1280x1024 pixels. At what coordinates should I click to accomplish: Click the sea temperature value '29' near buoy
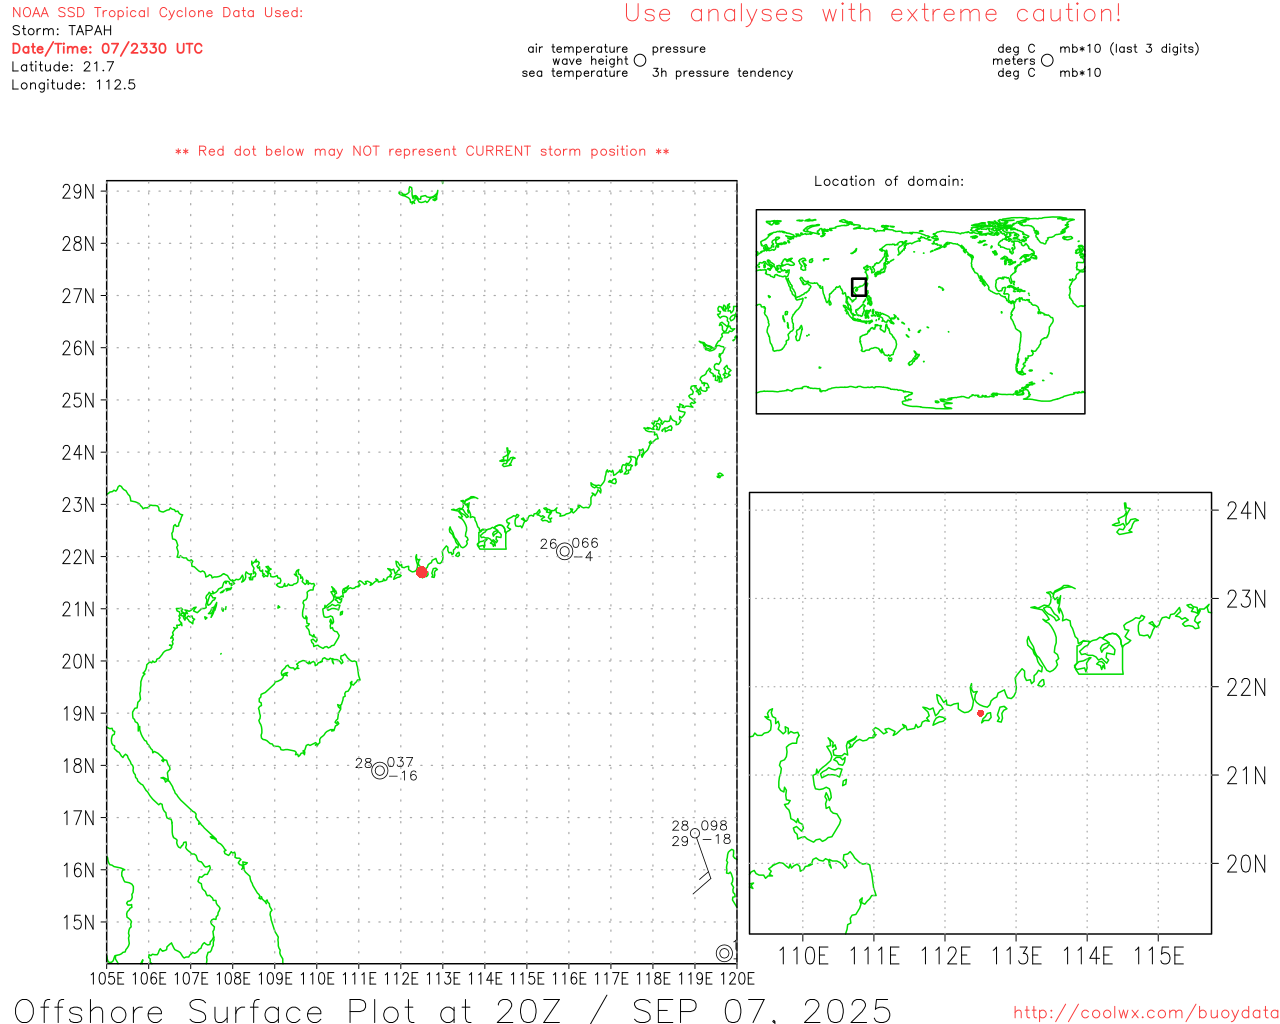click(680, 842)
